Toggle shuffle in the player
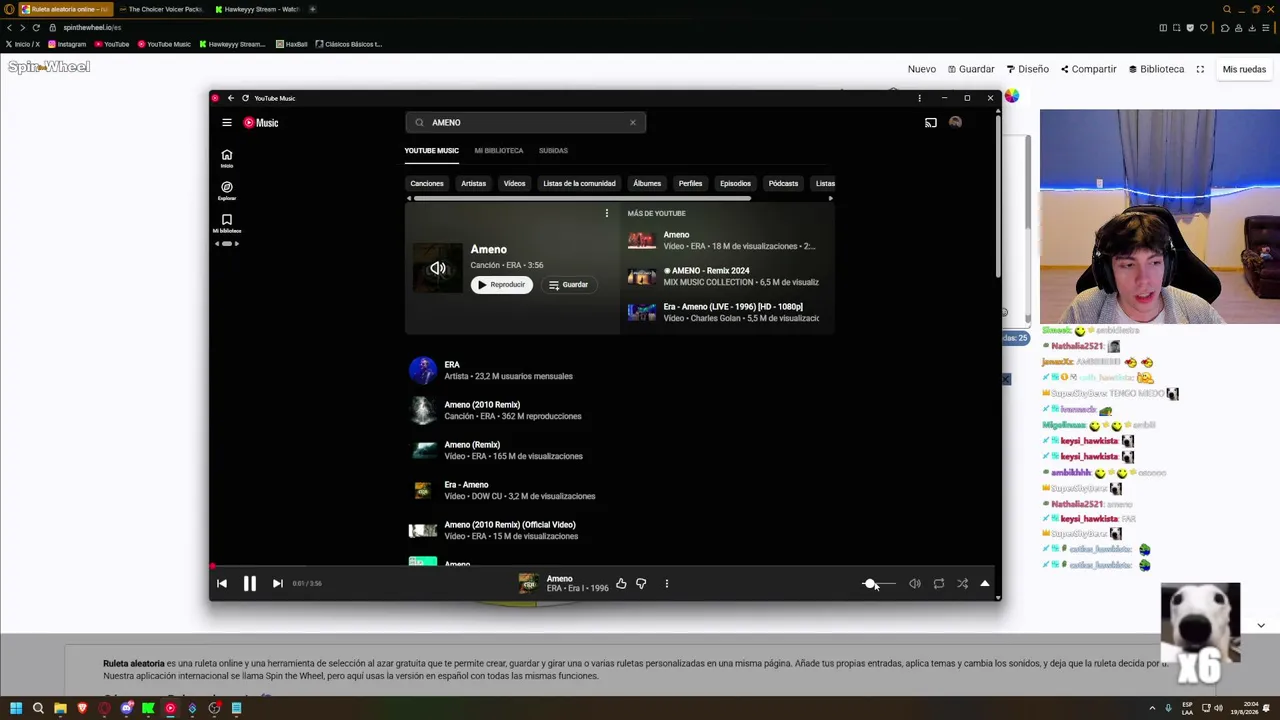Image resolution: width=1280 pixels, height=720 pixels. coord(962,584)
